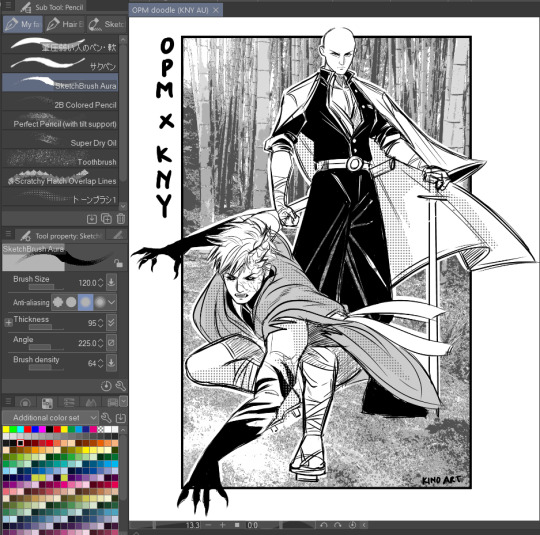
Task: Open the Tool property panel hamburger menu
Action: [8, 234]
